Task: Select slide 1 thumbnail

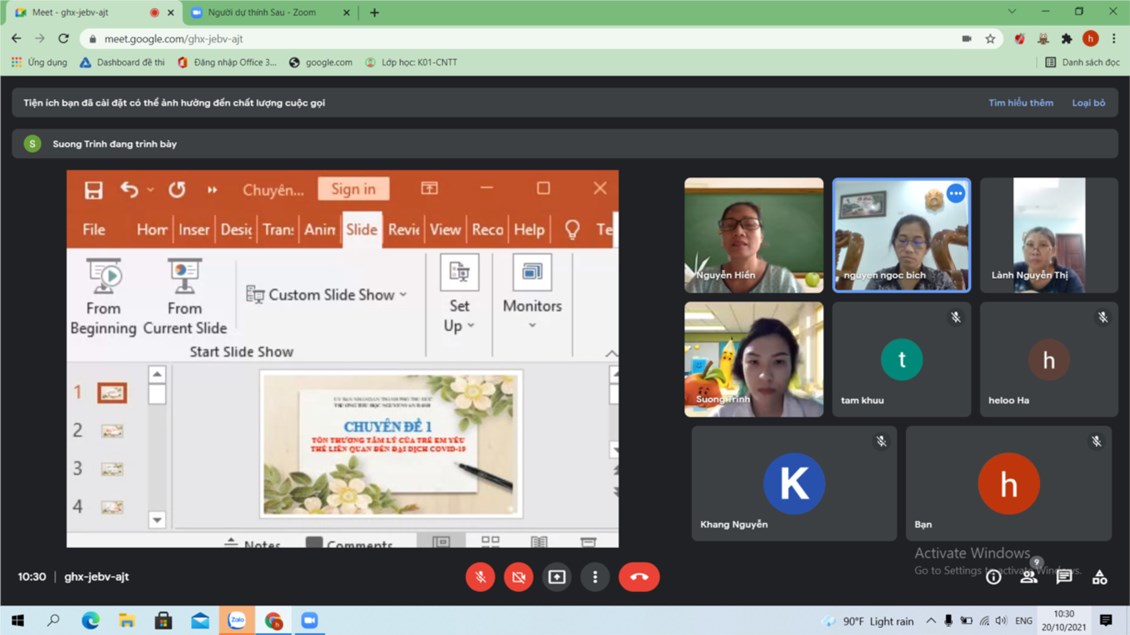Action: click(x=112, y=393)
